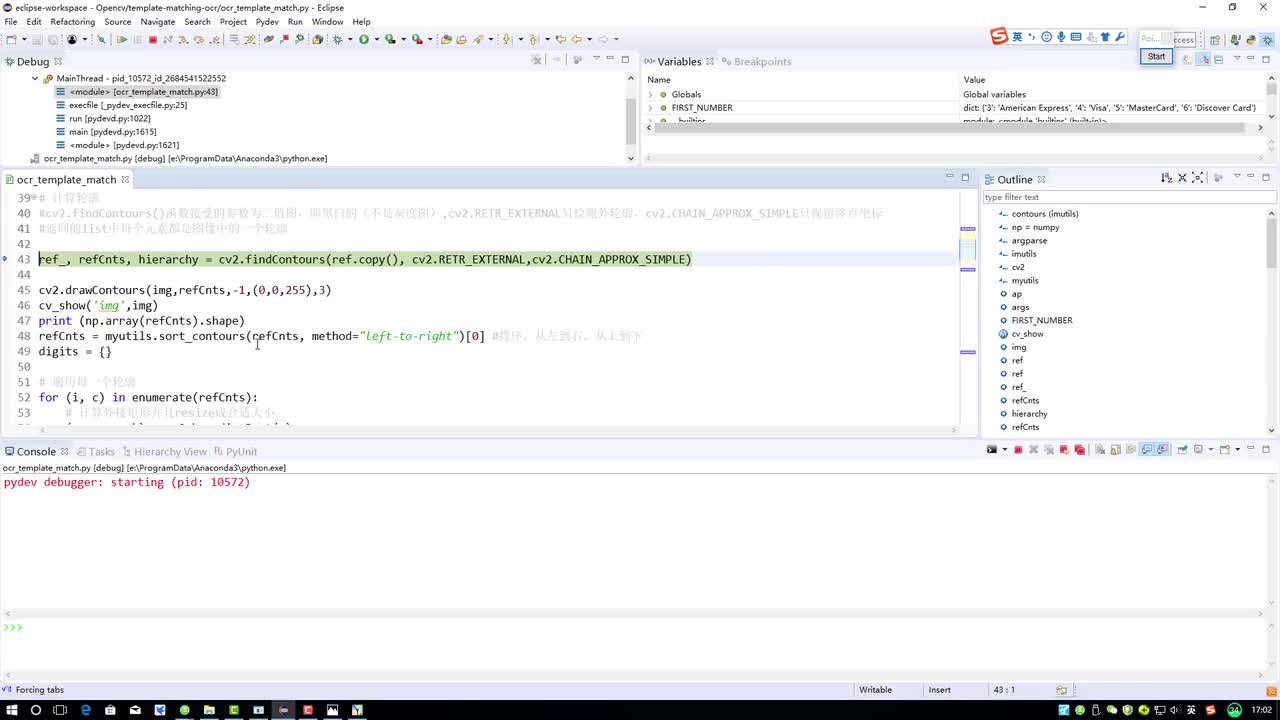Expand the FIRST_NUMBER variable row
This screenshot has width=1280, height=720.
pos(650,107)
